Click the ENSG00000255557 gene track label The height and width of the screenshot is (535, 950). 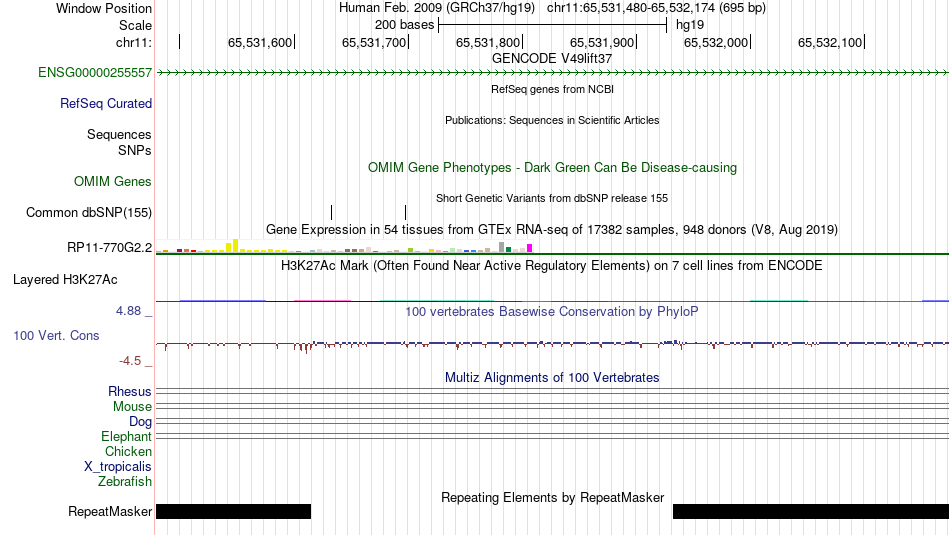coord(95,73)
